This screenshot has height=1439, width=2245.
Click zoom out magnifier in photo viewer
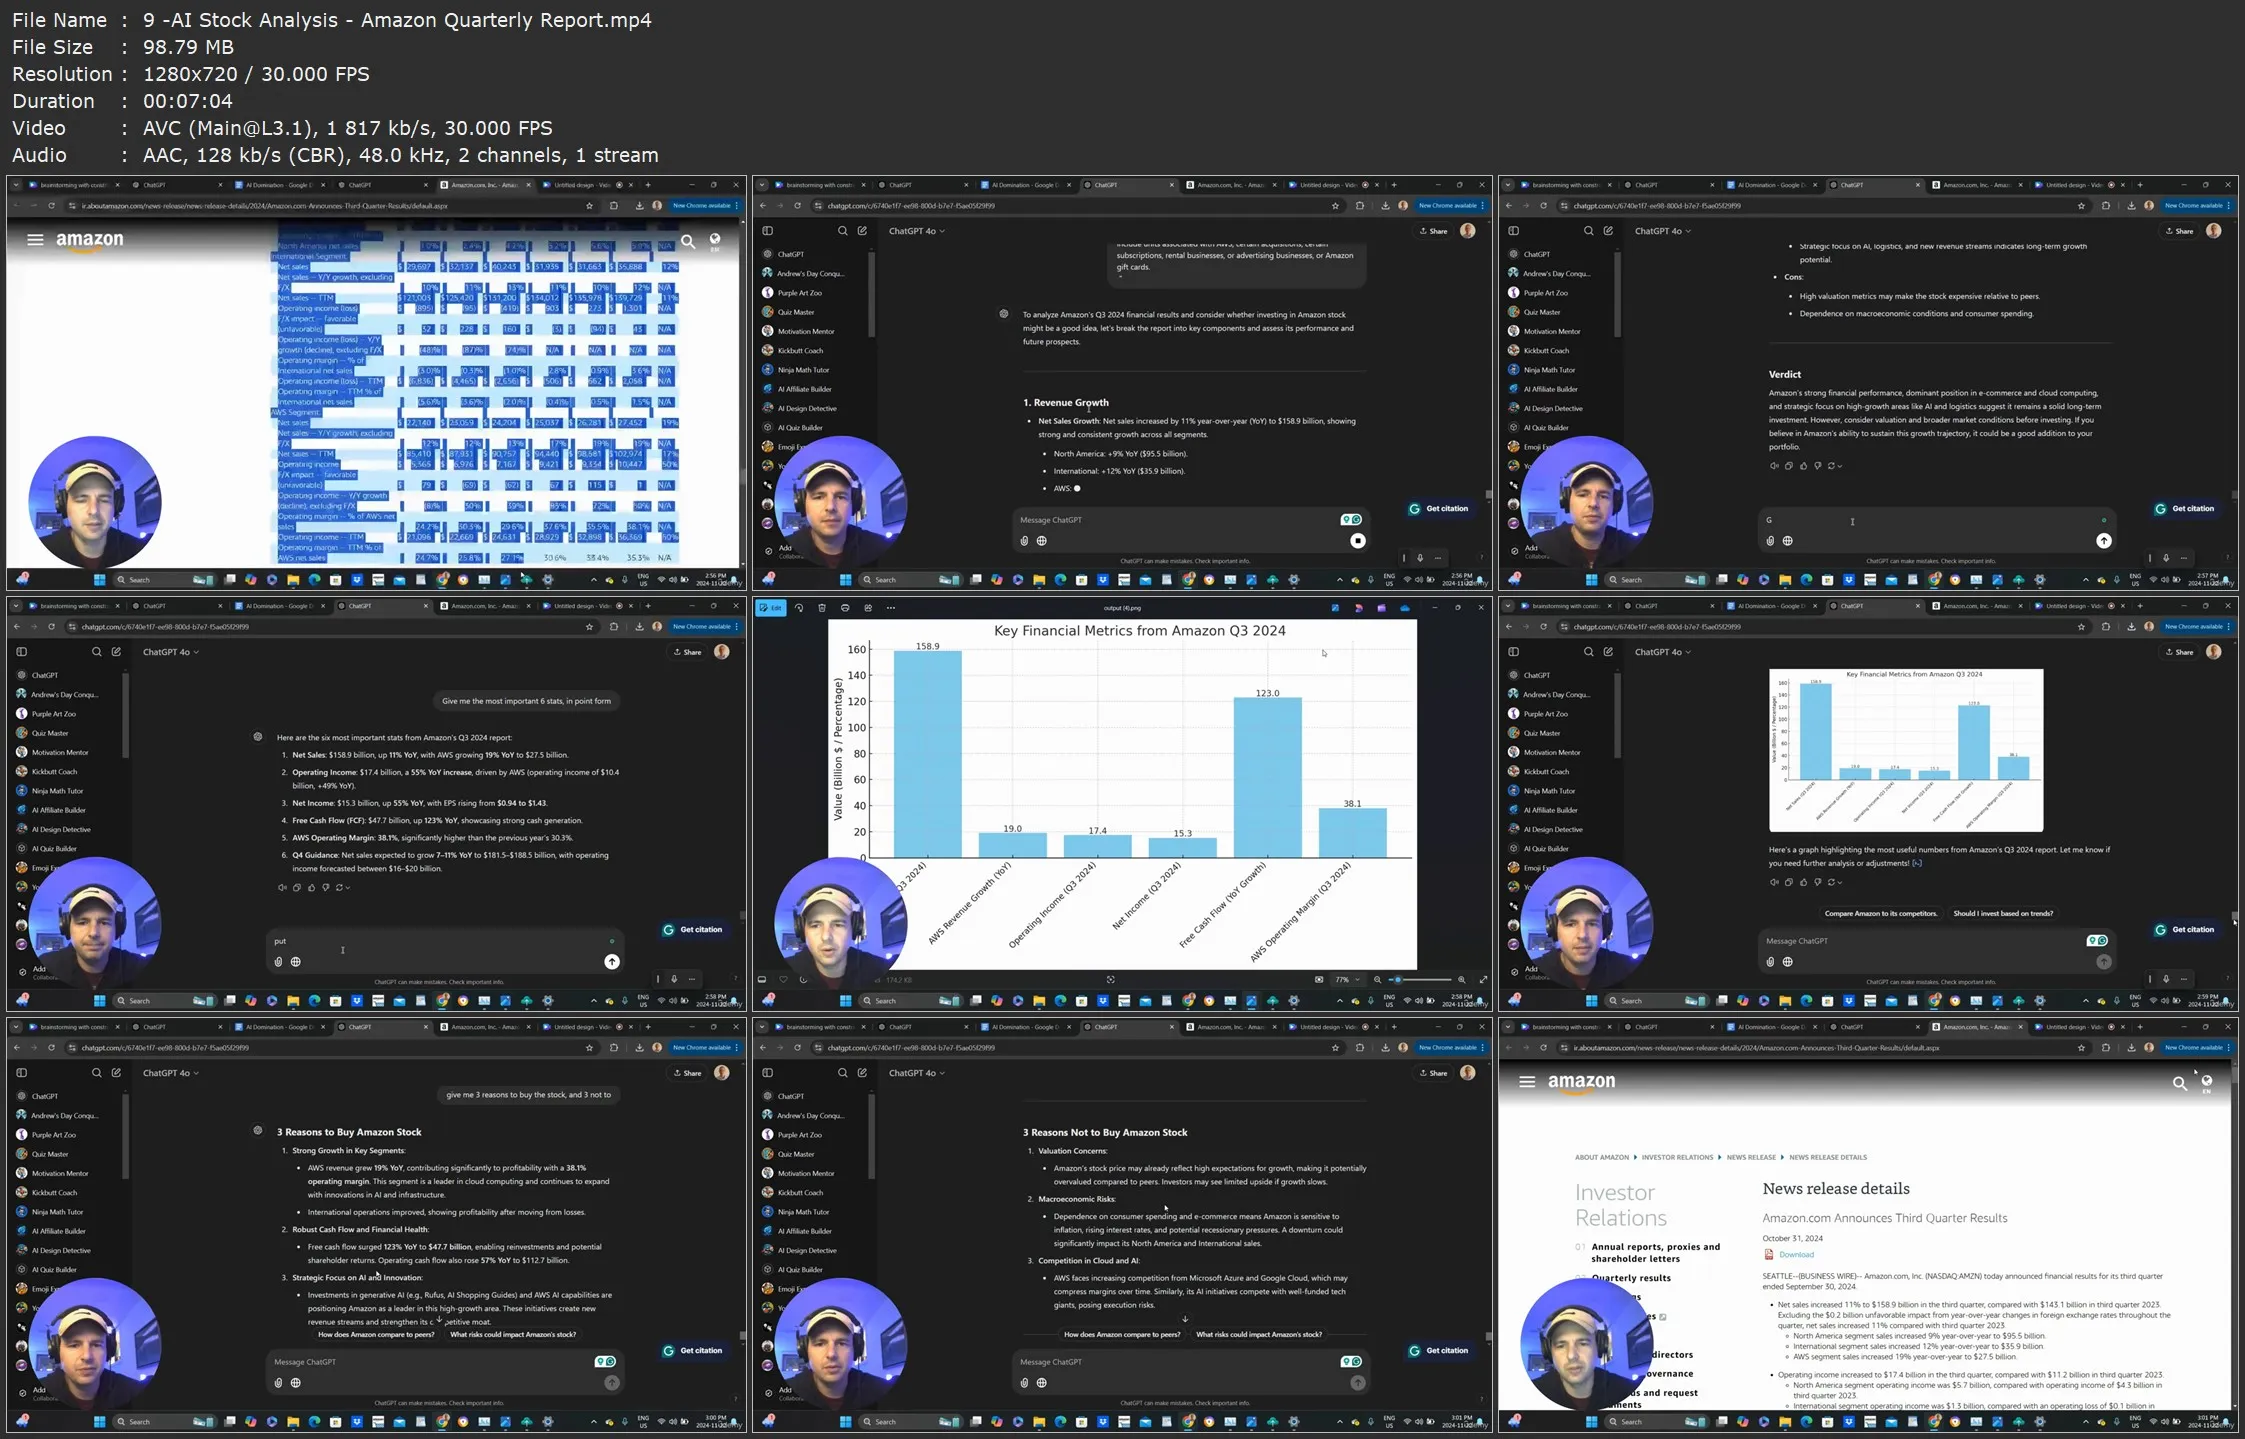[x=1378, y=980]
